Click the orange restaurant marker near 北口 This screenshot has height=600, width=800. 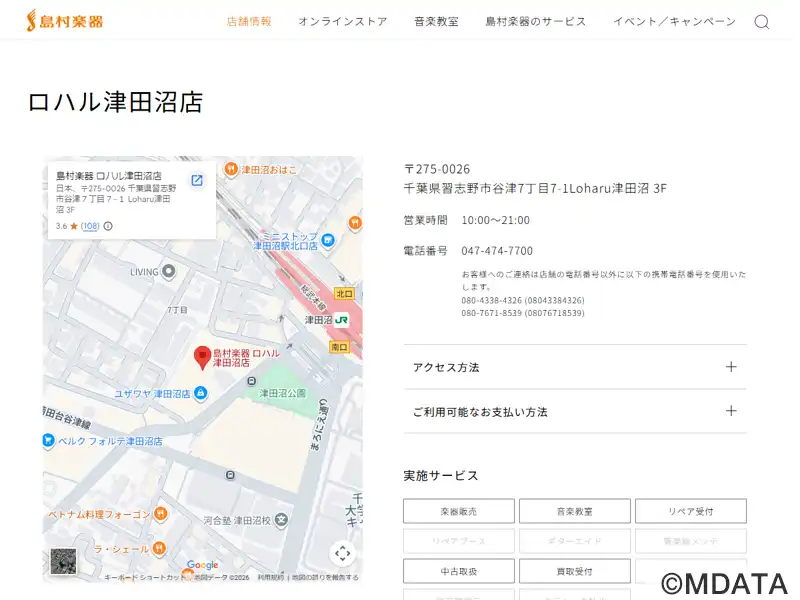pyautogui.click(x=355, y=222)
